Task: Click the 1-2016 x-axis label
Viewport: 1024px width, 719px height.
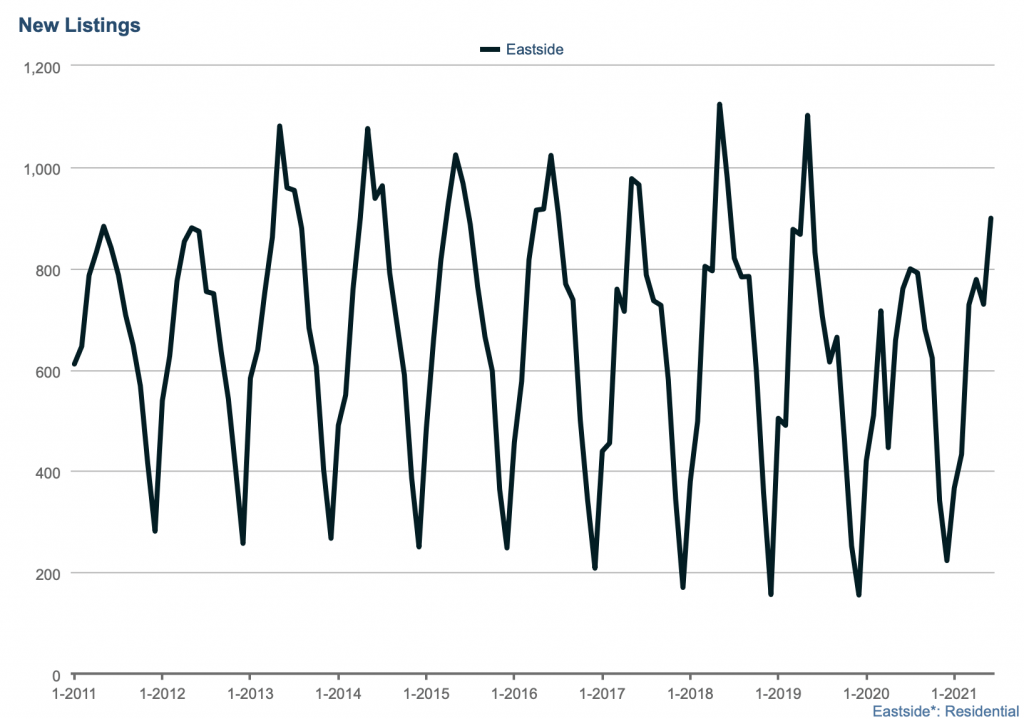Action: tap(513, 693)
